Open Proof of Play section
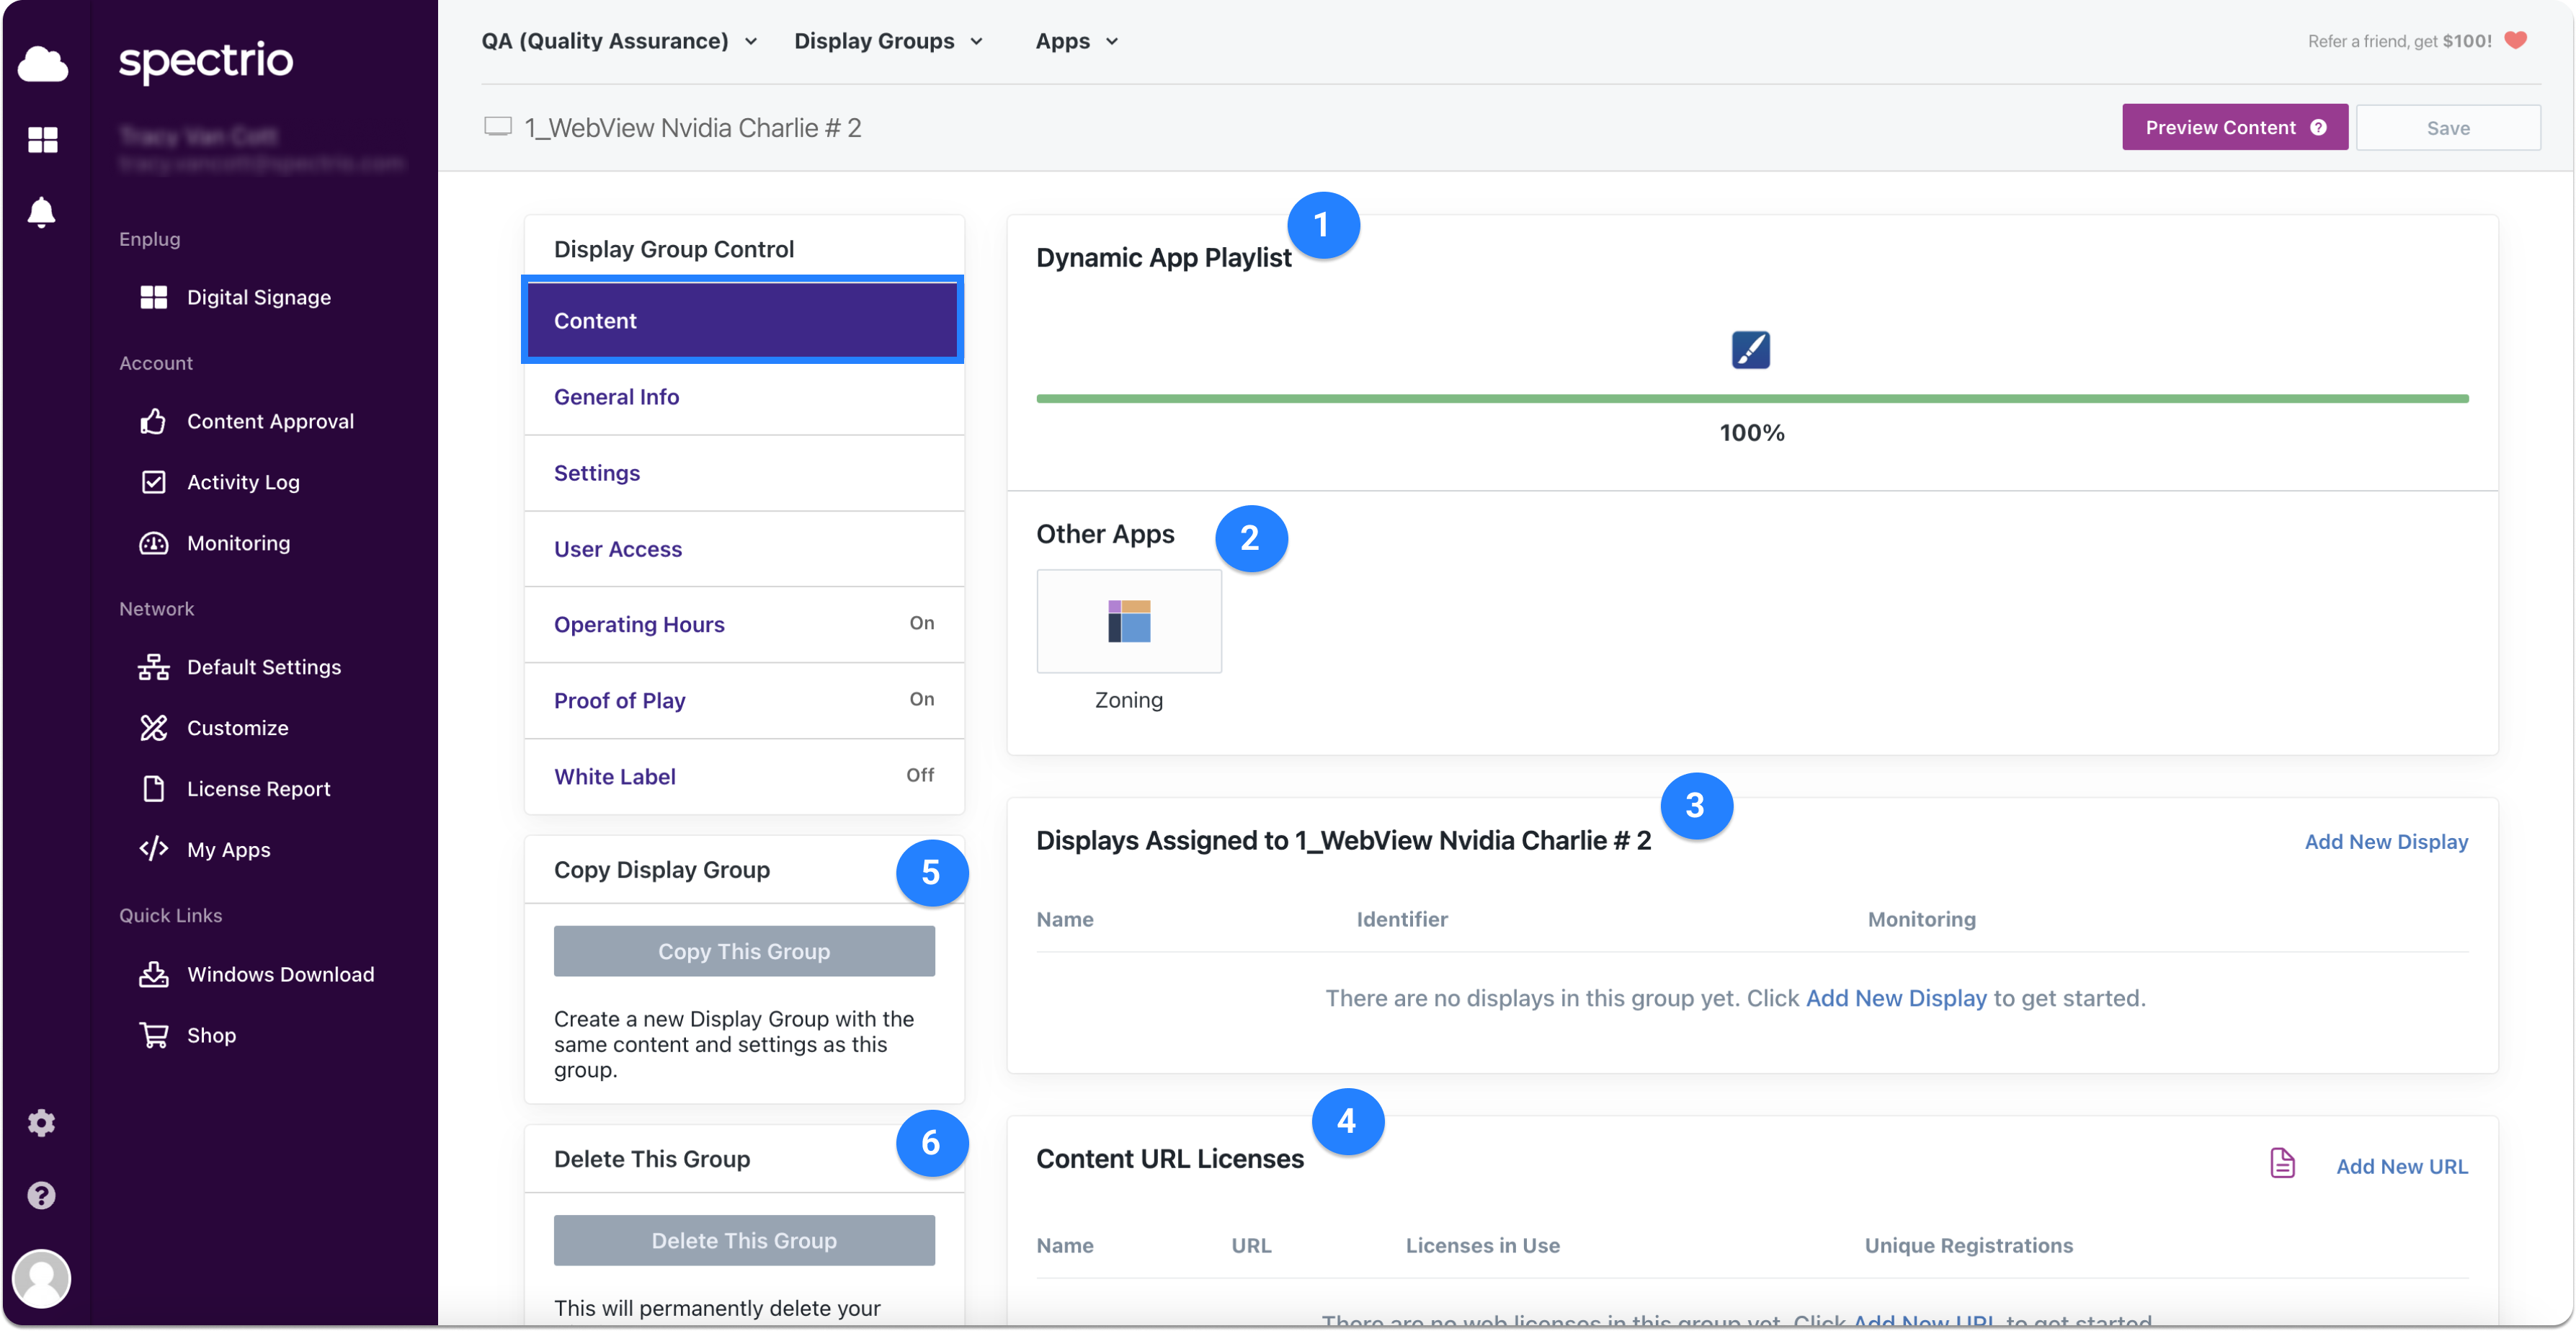 (744, 701)
